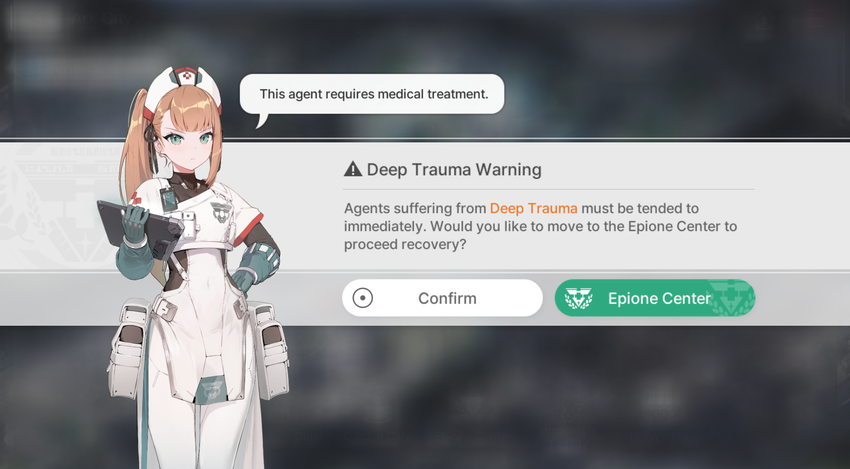Screen dimensions: 850x469
Task: Click the tablet held by the nurse
Action: pyautogui.click(x=139, y=223)
